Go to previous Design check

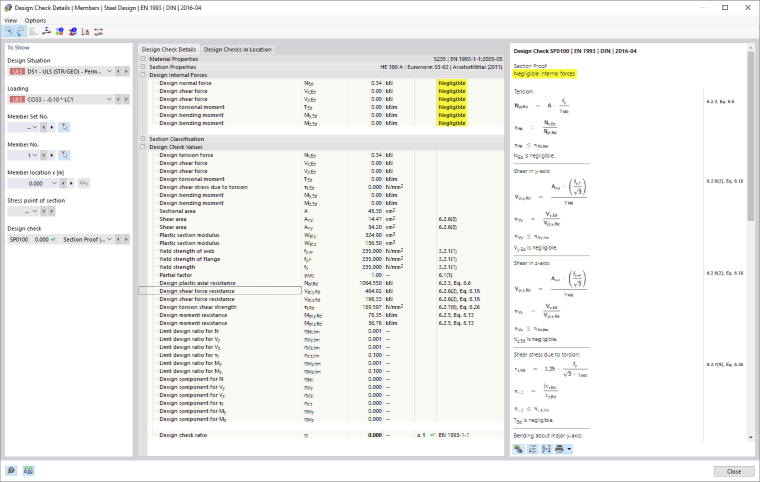pyautogui.click(x=118, y=240)
